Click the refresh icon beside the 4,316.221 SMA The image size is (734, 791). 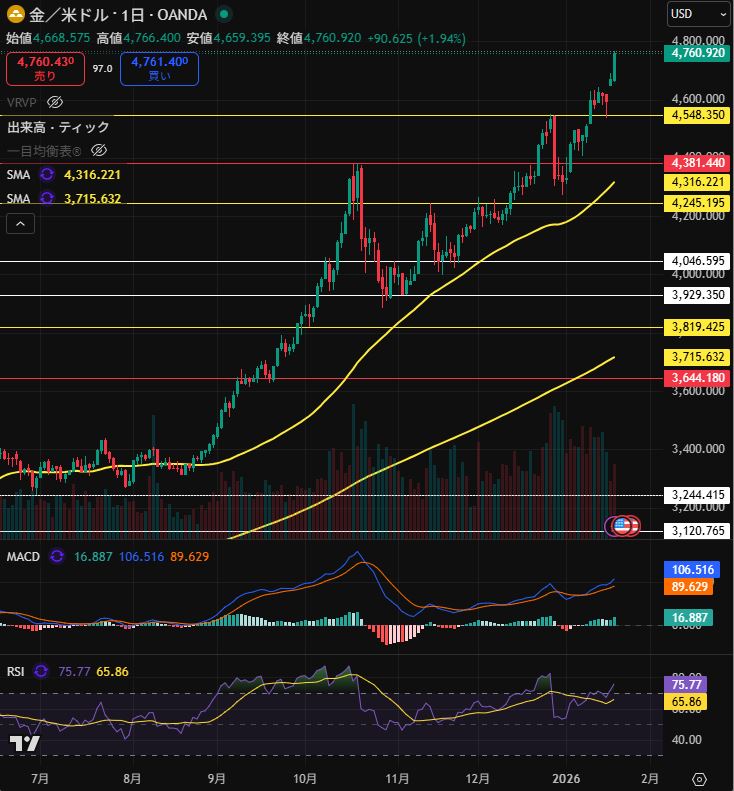[47, 174]
